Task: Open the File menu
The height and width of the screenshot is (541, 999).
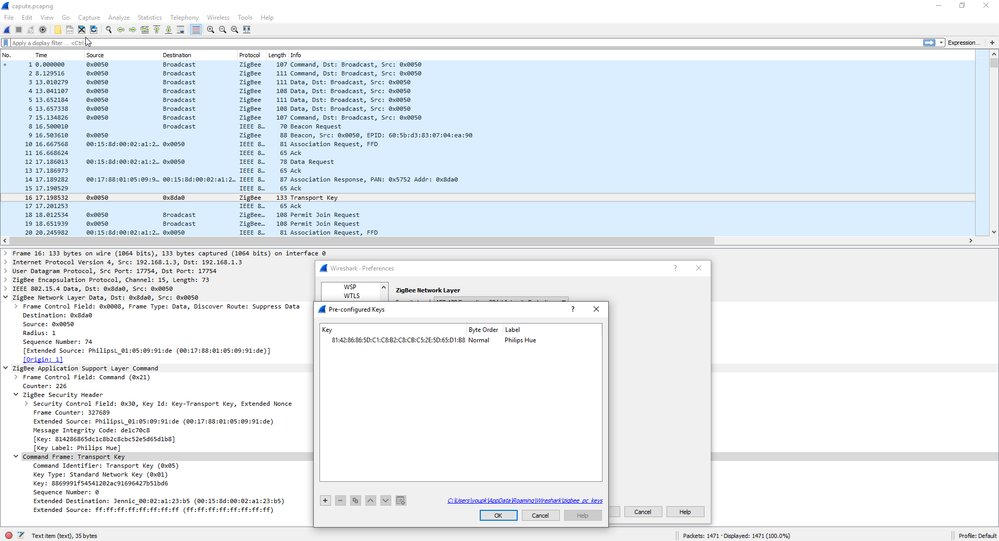Action: [x=9, y=17]
